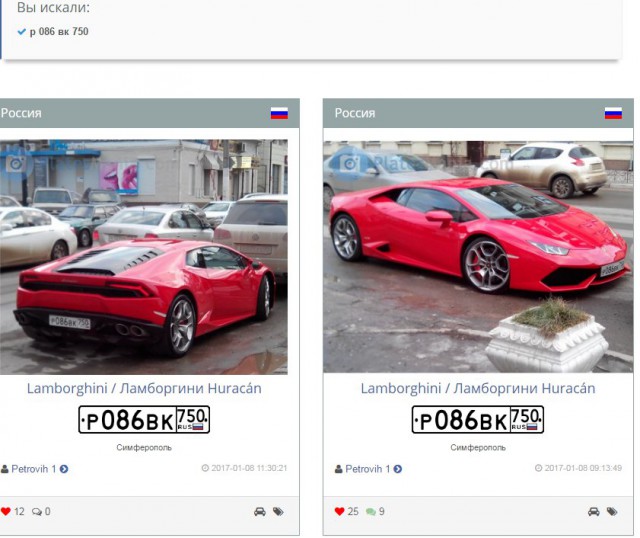This screenshot has width=640, height=538.
Task: Like the left card with 12 hearts
Action: tap(6, 511)
